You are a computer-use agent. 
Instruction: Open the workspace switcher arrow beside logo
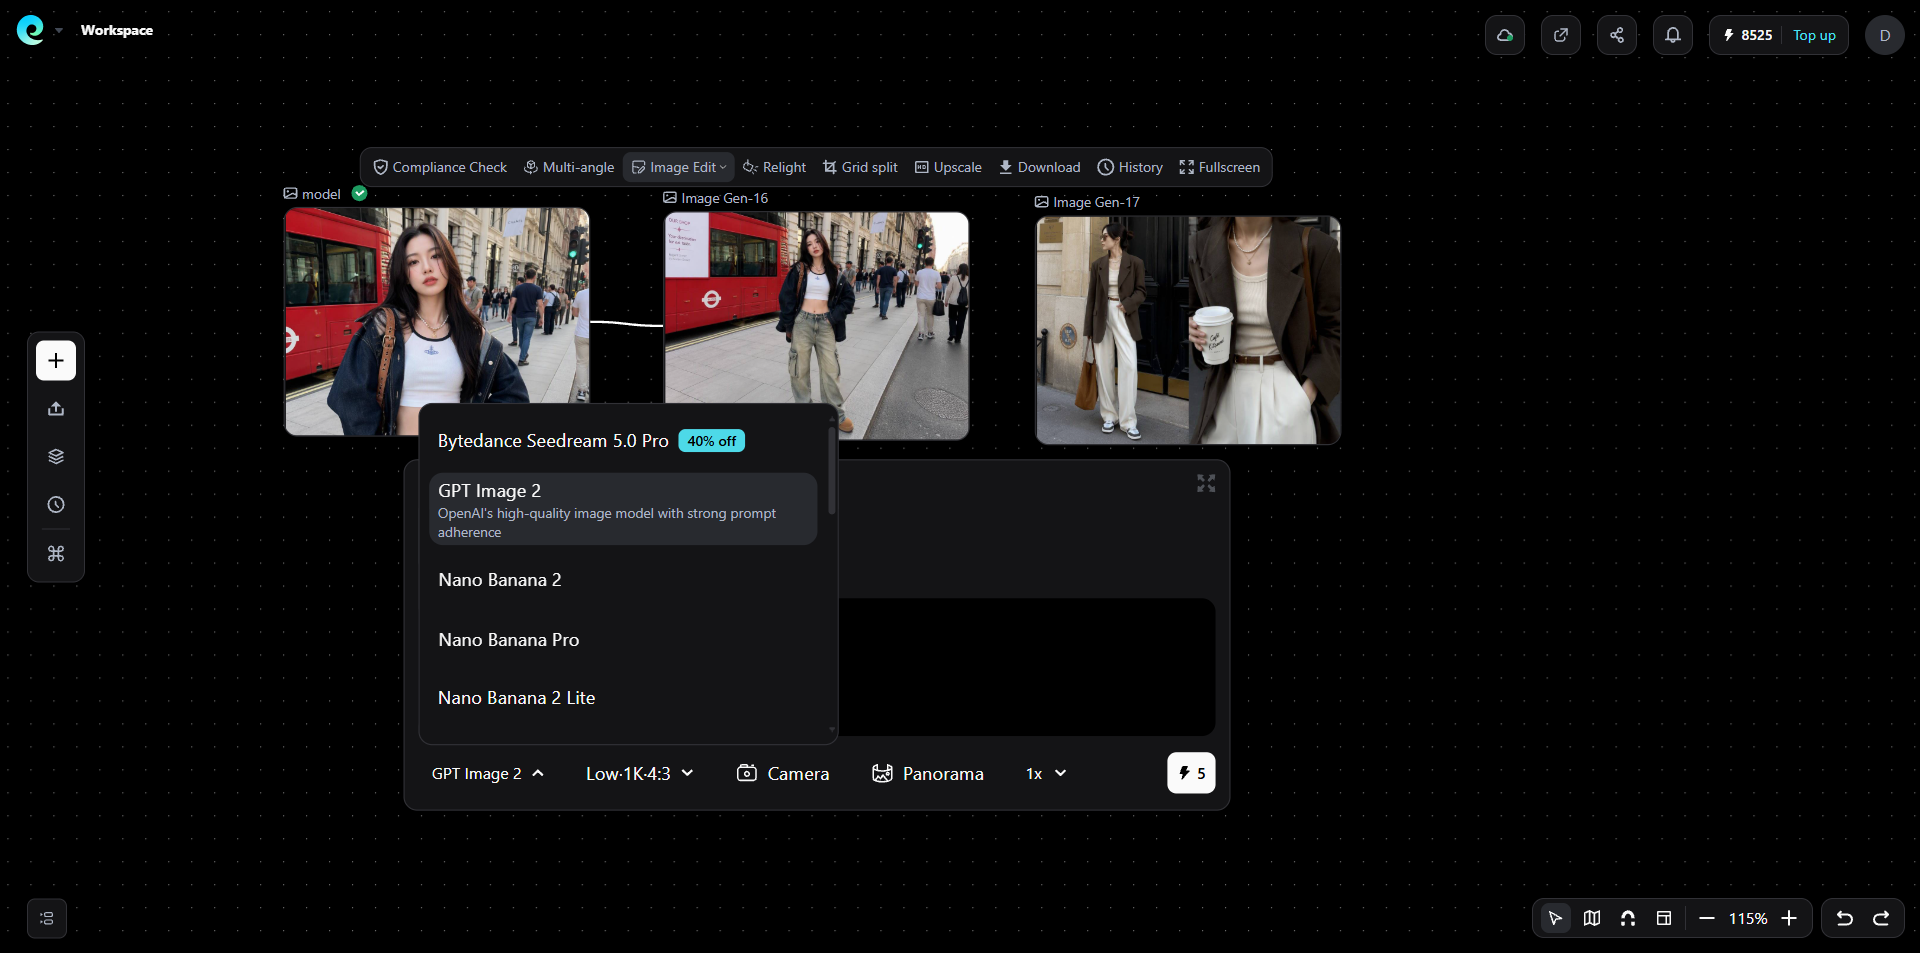[59, 31]
